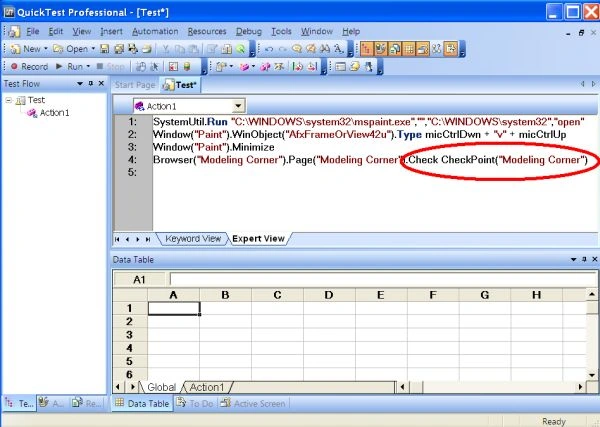This screenshot has height=427, width=600.
Task: Click the Undo arrow icon
Action: (x=269, y=49)
